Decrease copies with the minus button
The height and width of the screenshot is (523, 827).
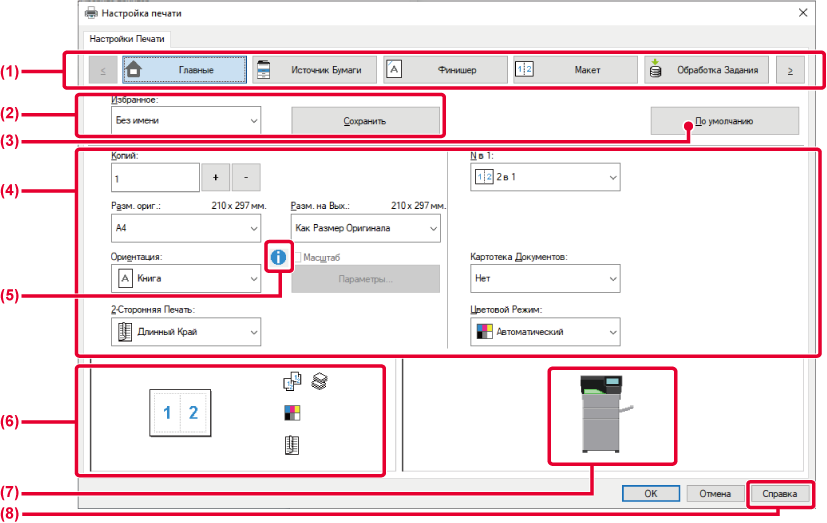click(x=246, y=178)
